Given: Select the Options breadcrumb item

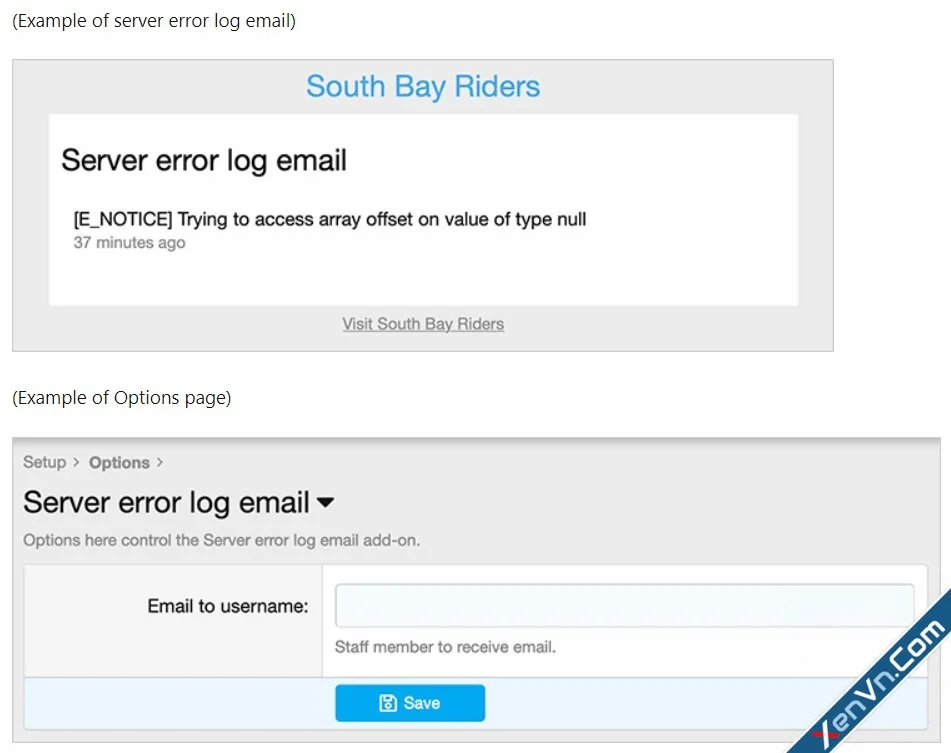Looking at the screenshot, I should [x=118, y=462].
